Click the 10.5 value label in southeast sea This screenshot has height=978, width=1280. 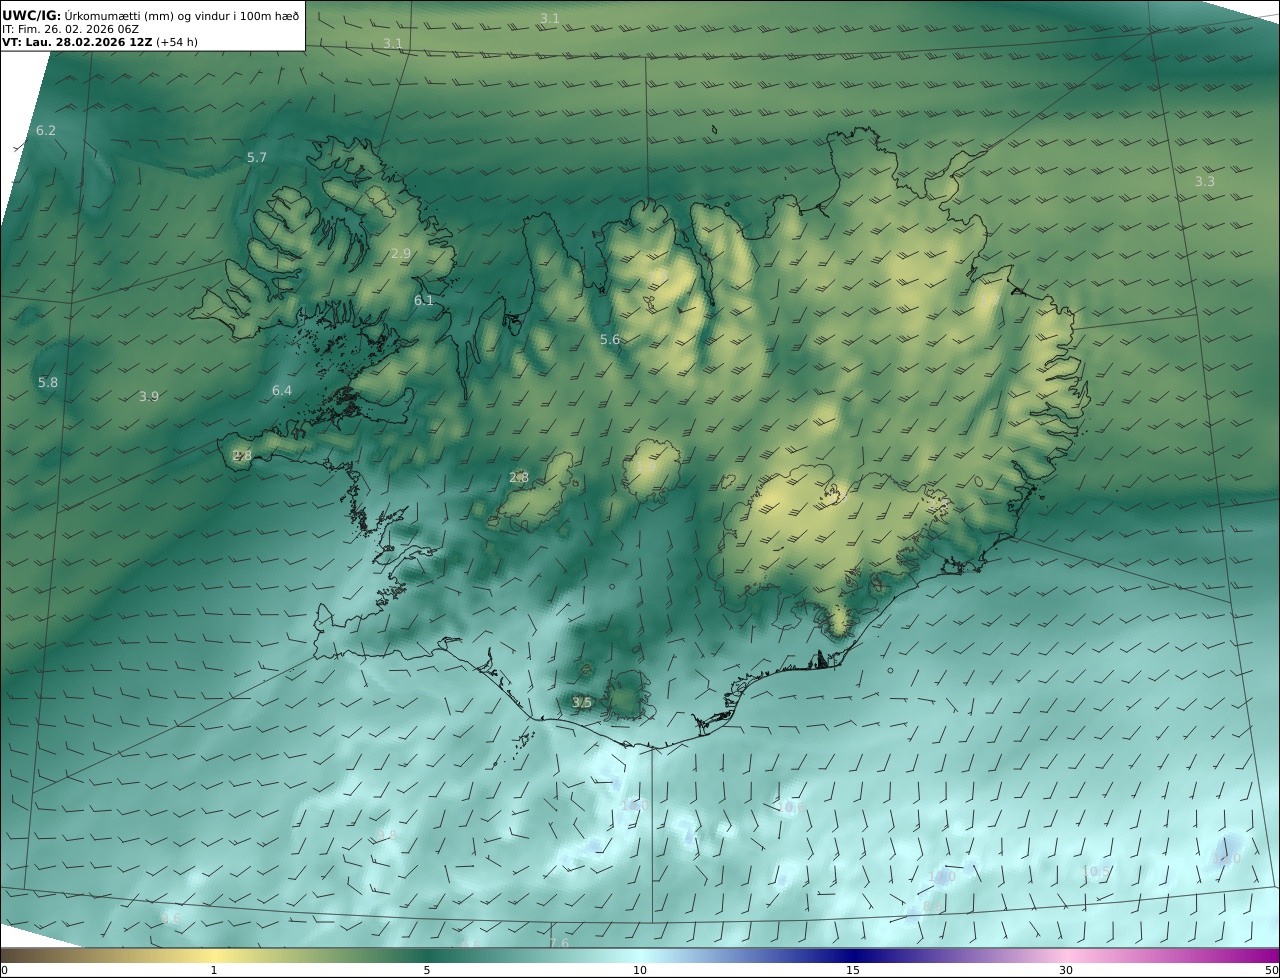1096,872
